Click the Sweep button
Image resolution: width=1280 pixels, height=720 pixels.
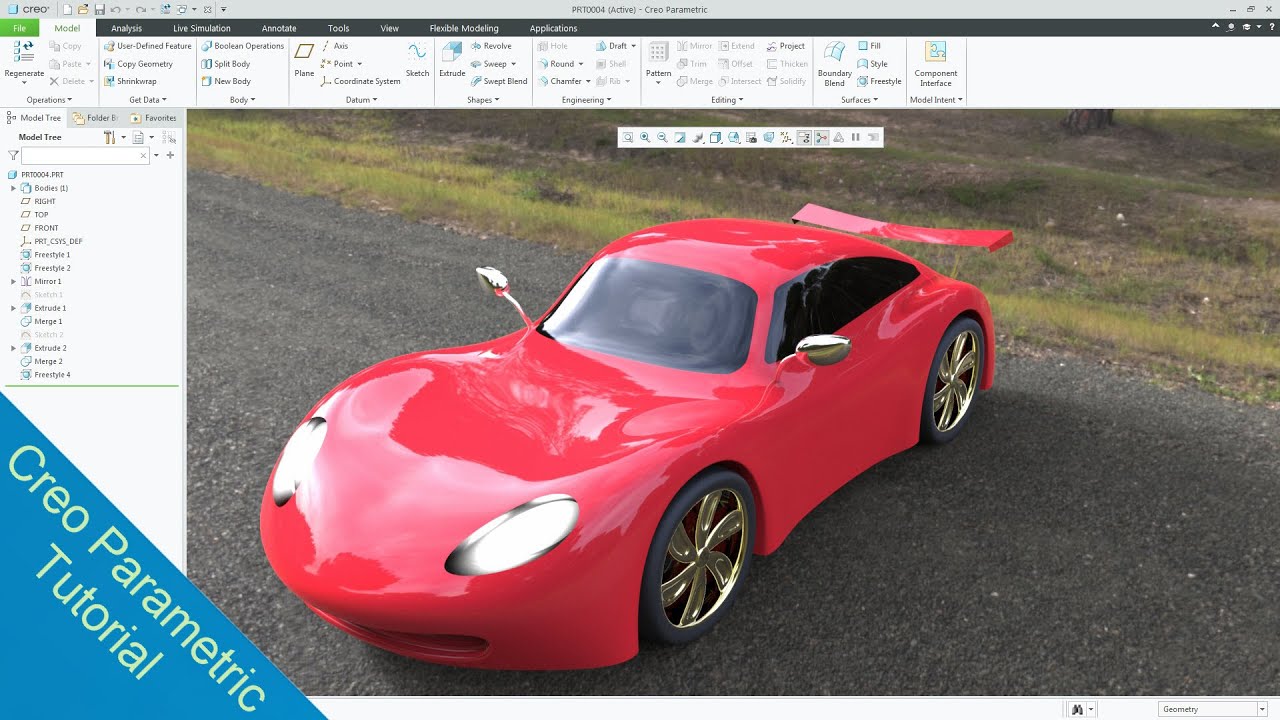[494, 64]
